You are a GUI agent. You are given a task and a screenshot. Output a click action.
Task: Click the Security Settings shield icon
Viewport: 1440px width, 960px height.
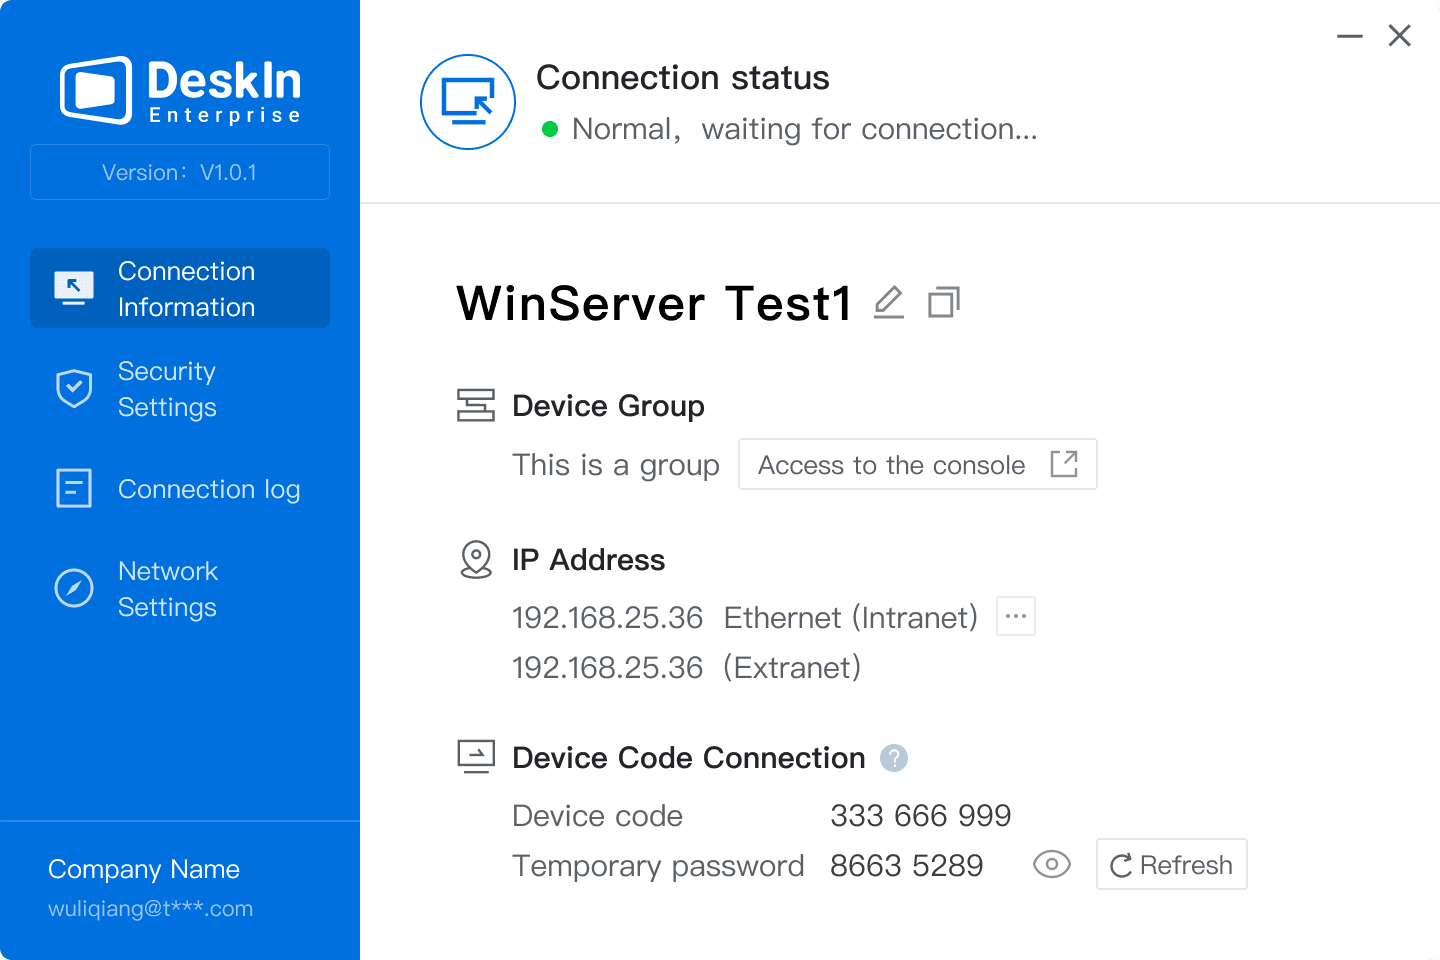coord(74,388)
